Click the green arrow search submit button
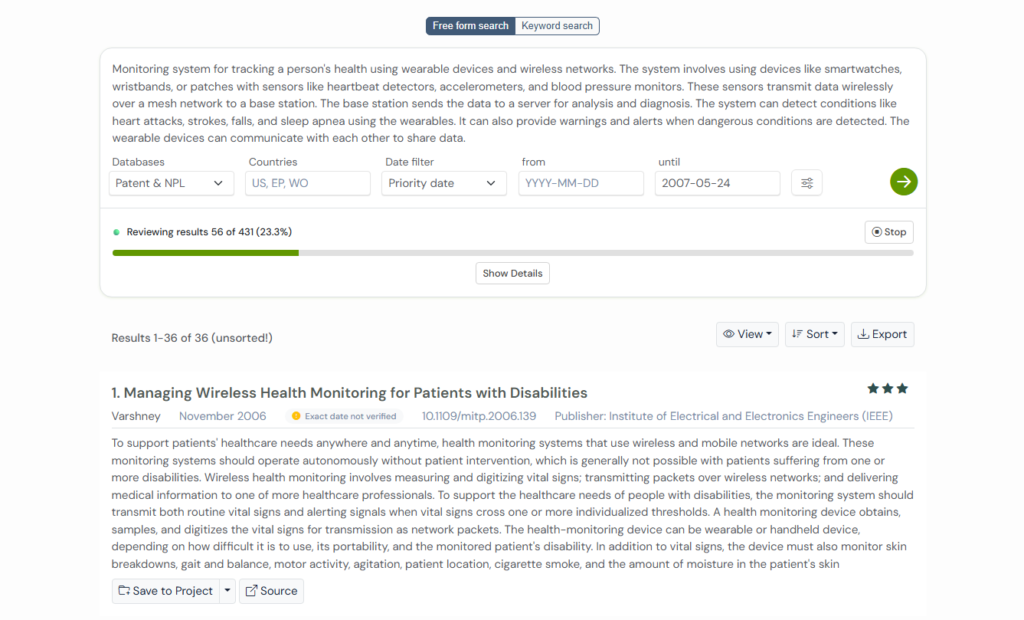The width and height of the screenshot is (1024, 620). pyautogui.click(x=903, y=182)
